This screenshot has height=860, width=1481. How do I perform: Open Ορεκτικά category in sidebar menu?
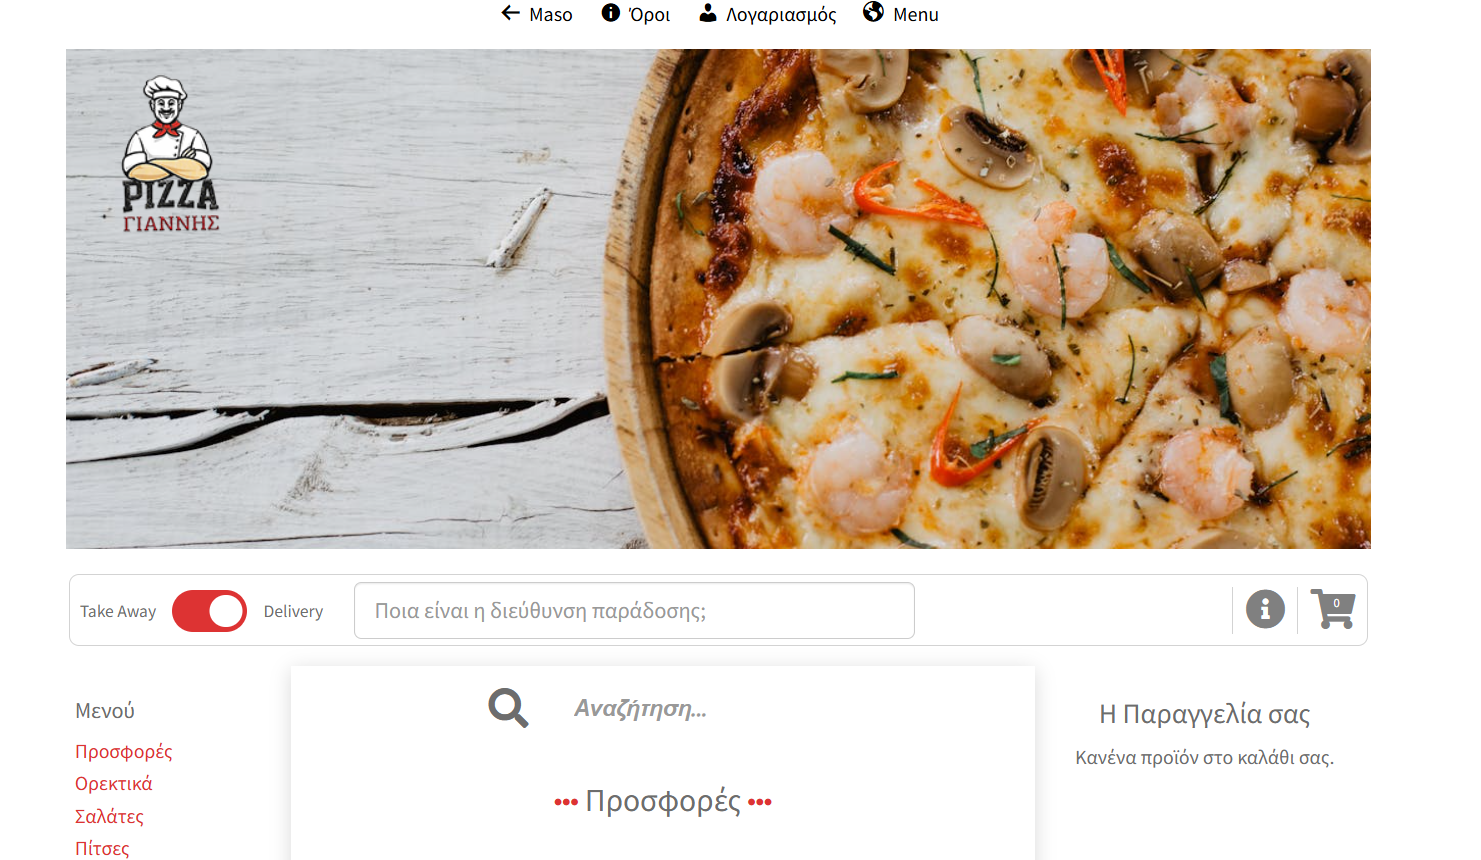pos(113,783)
